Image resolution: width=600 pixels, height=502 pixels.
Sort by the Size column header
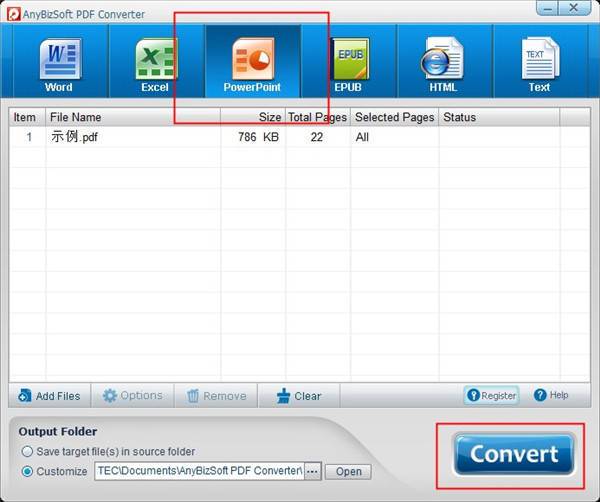pos(253,117)
